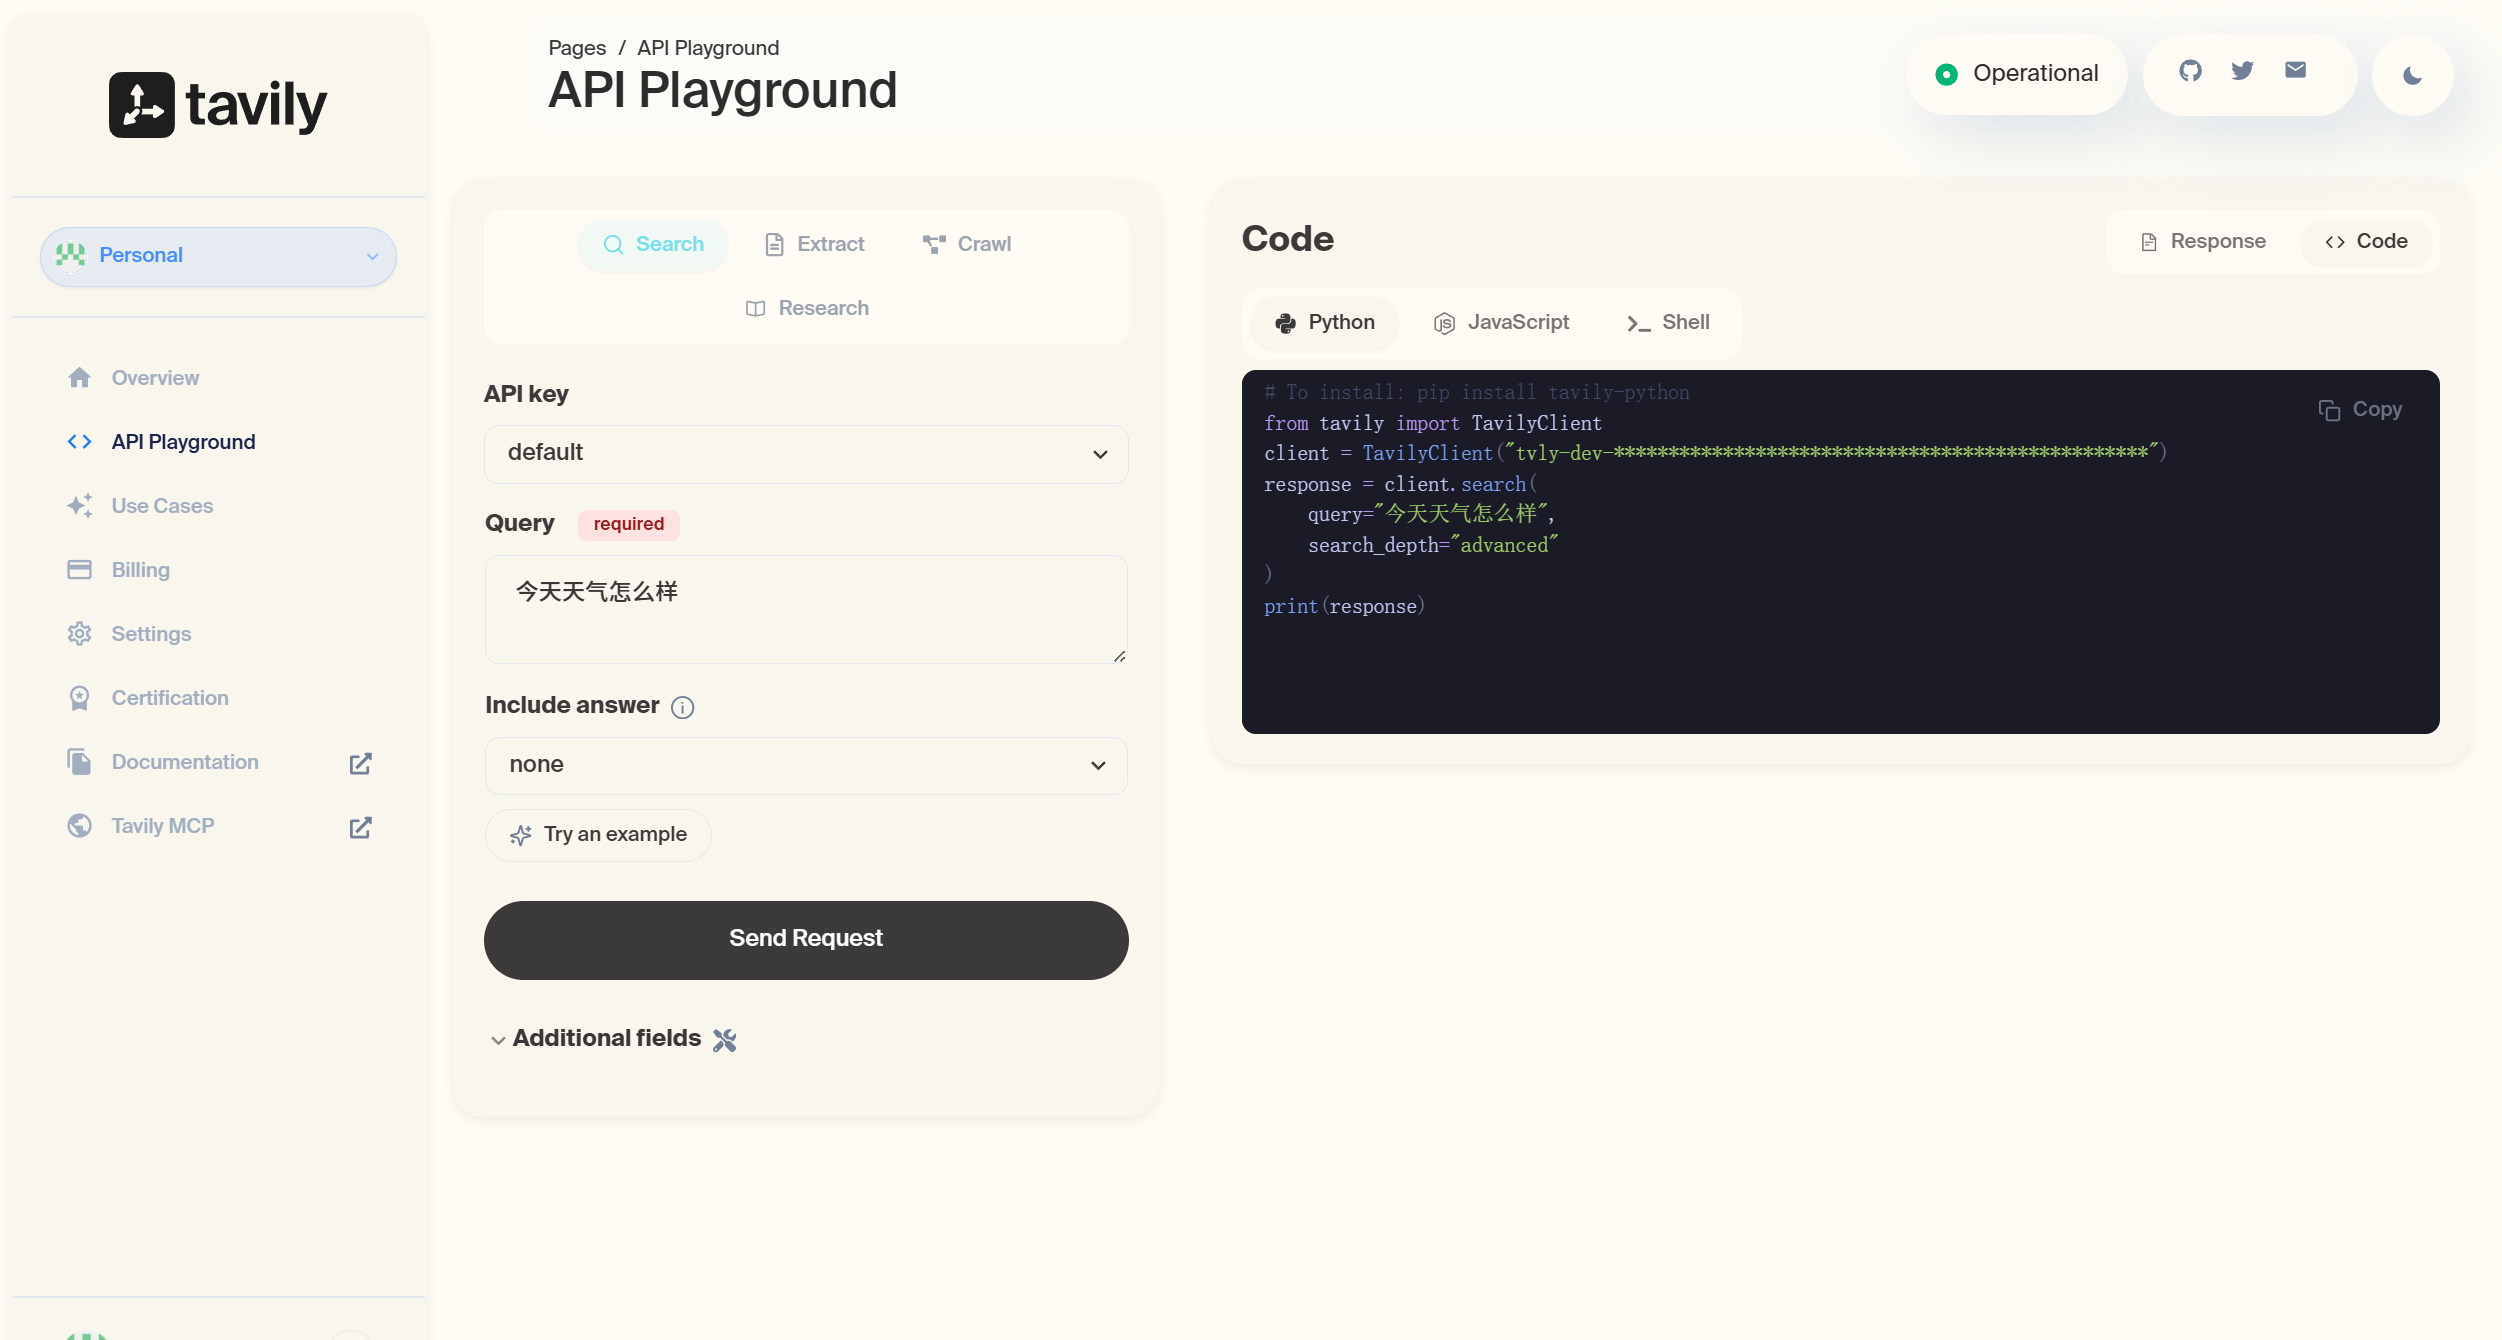Viewport: 2502px width, 1340px height.
Task: Expand Additional fields section
Action: click(x=606, y=1038)
